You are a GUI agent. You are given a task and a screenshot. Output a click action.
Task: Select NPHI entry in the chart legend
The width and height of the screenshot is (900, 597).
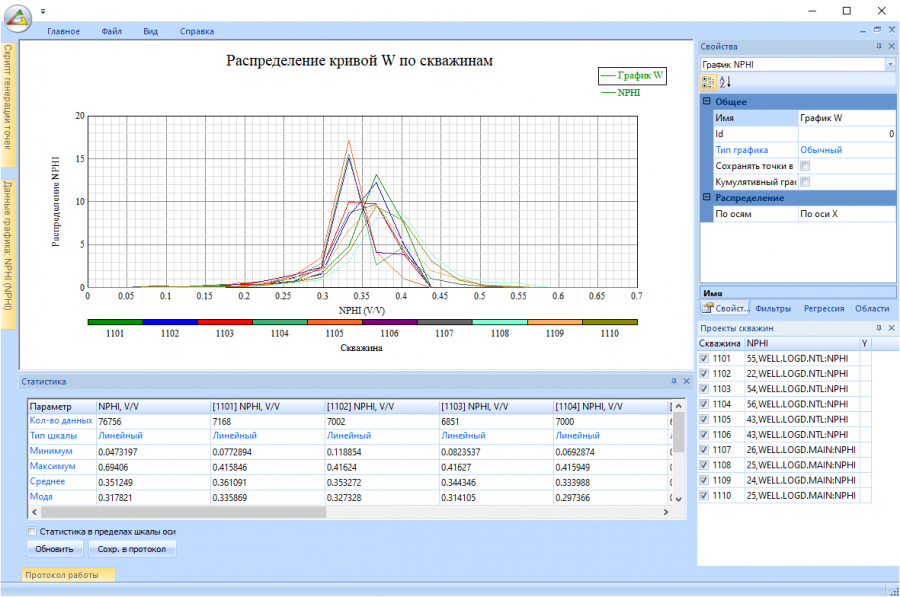click(x=621, y=92)
